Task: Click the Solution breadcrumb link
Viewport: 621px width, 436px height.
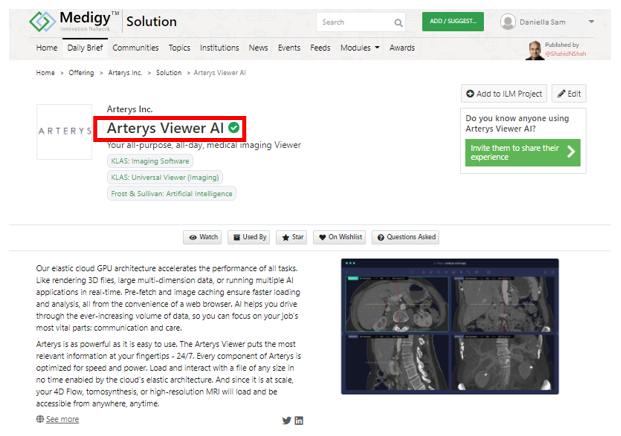Action: pyautogui.click(x=169, y=73)
